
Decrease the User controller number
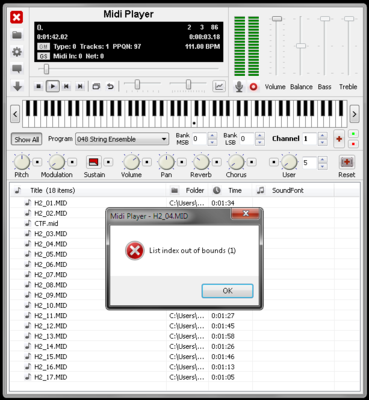click(x=322, y=166)
